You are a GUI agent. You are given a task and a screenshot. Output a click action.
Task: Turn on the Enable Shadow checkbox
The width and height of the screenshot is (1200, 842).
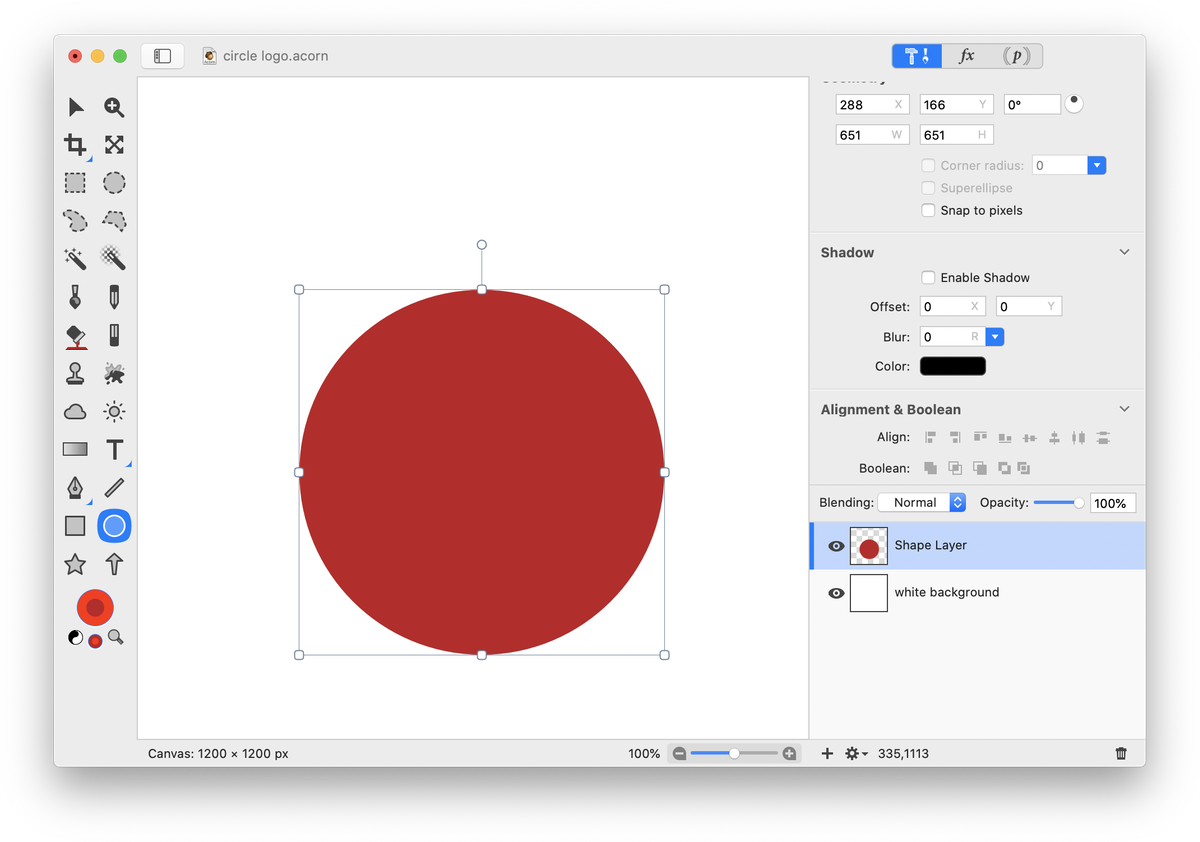929,278
